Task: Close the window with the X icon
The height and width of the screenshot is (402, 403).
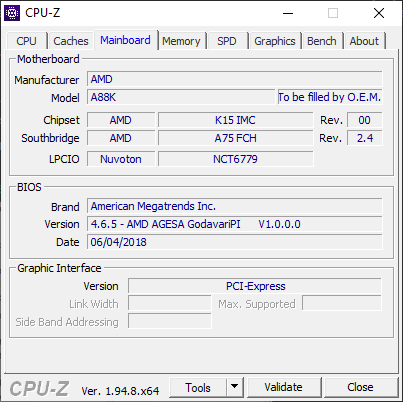Action: [x=379, y=13]
